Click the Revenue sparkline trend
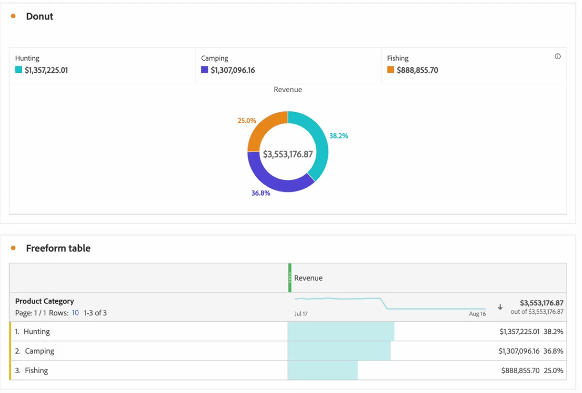Viewport: 582px width, 393px height. click(x=390, y=303)
